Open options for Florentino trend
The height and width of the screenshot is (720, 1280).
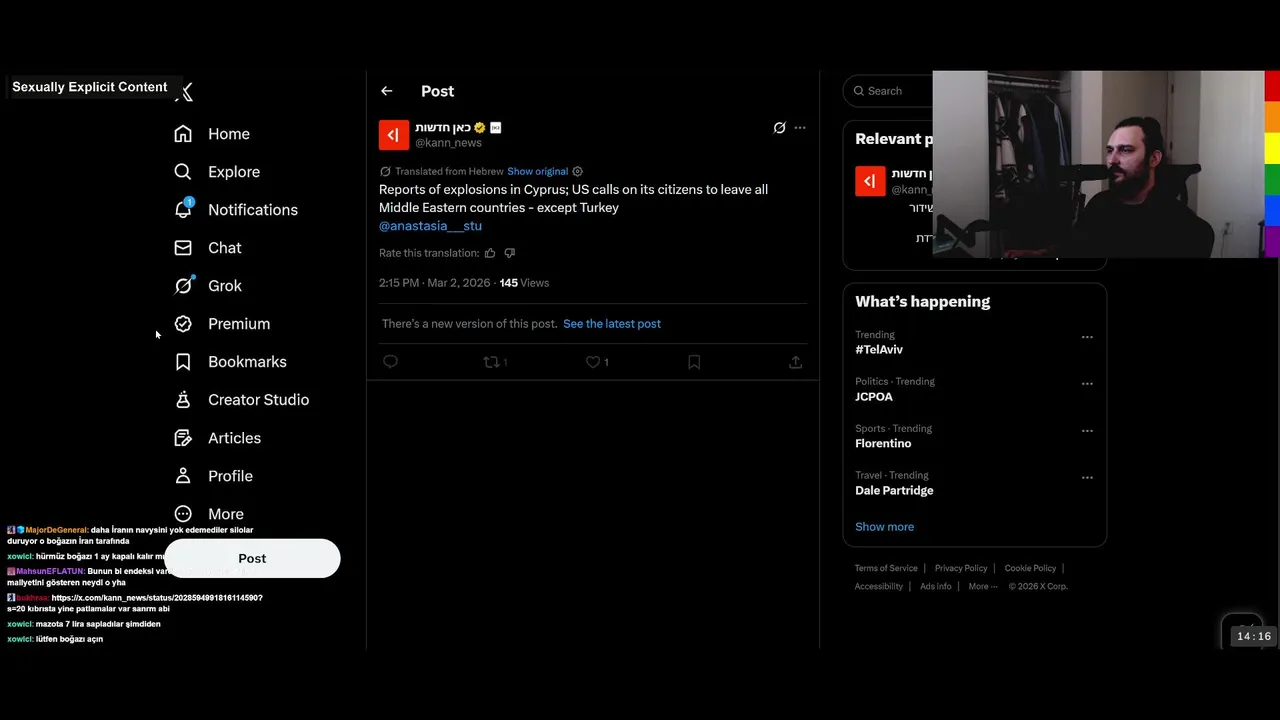(x=1087, y=431)
